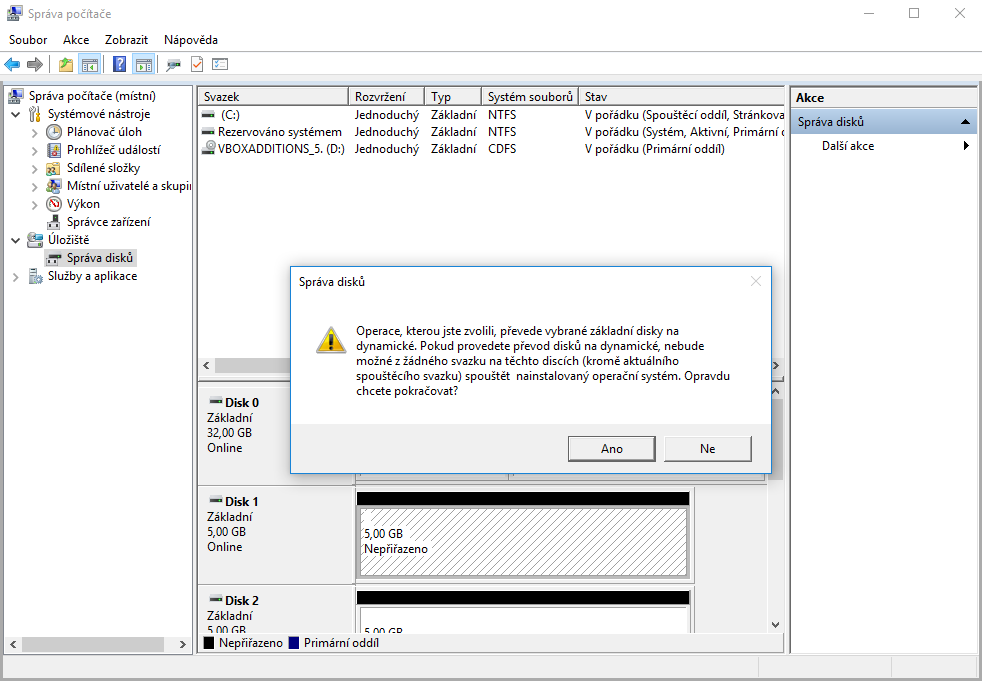Toggle the action pane toolbar icon
Image resolution: width=982 pixels, height=681 pixels.
(143, 65)
